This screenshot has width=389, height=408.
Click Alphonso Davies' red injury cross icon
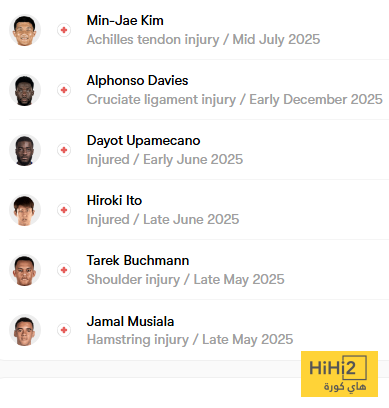(64, 90)
